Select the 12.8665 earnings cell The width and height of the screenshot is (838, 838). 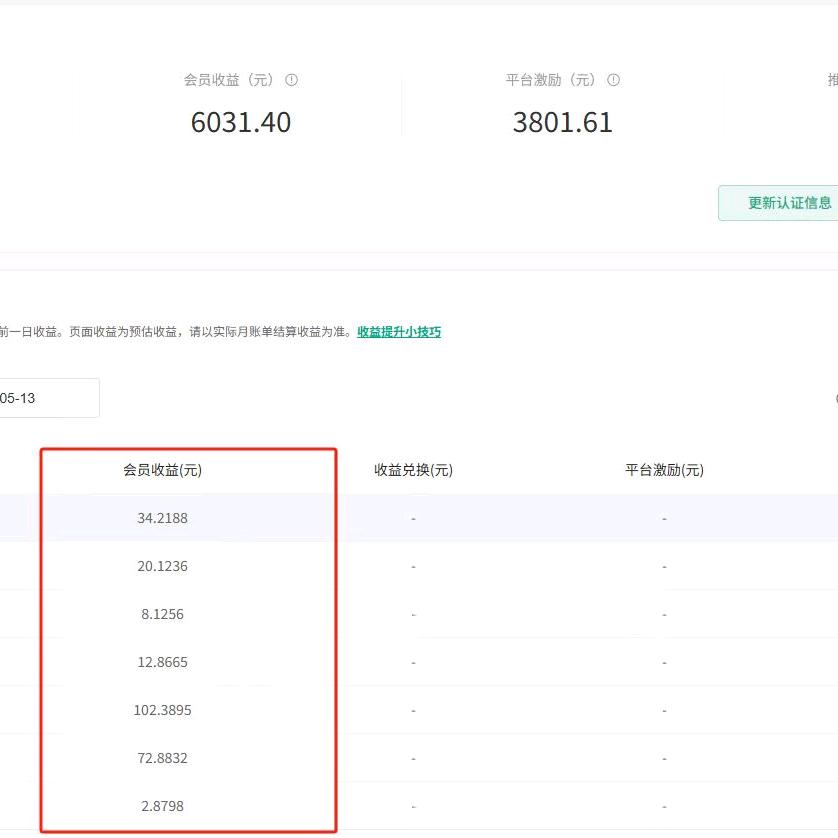[162, 662]
